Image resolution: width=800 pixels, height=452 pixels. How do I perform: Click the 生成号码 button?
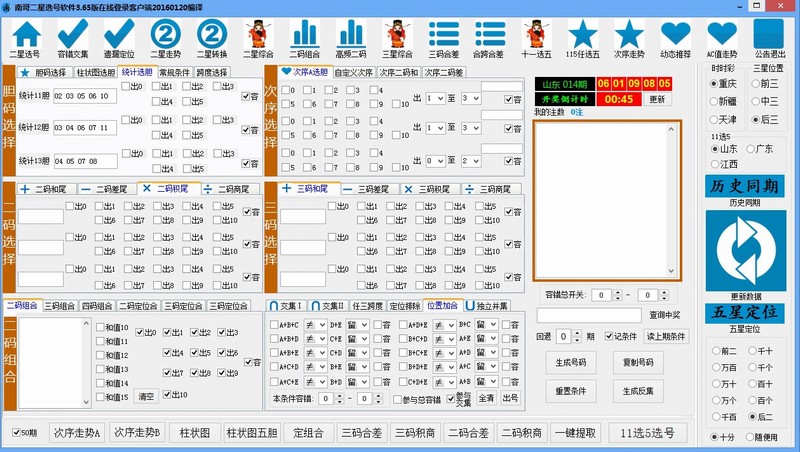pos(570,362)
